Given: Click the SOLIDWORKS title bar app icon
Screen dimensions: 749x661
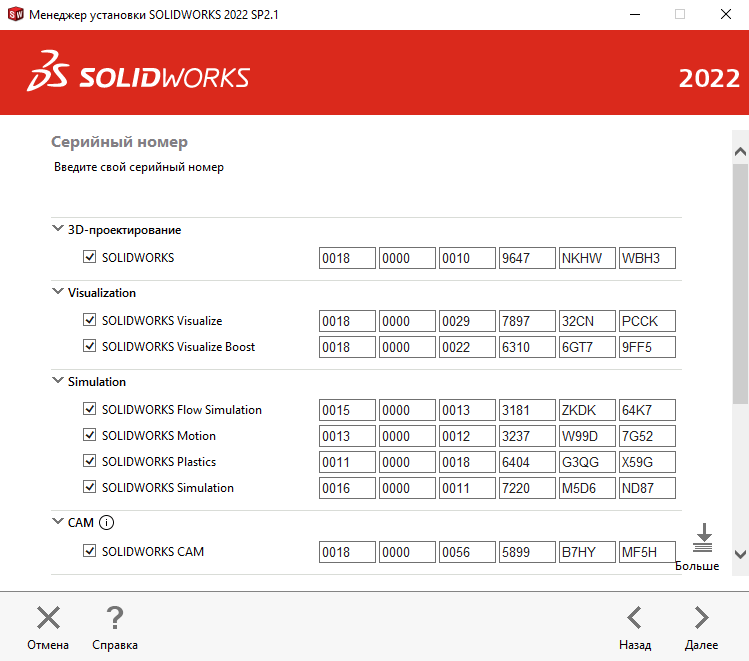Looking at the screenshot, I should (15, 14).
